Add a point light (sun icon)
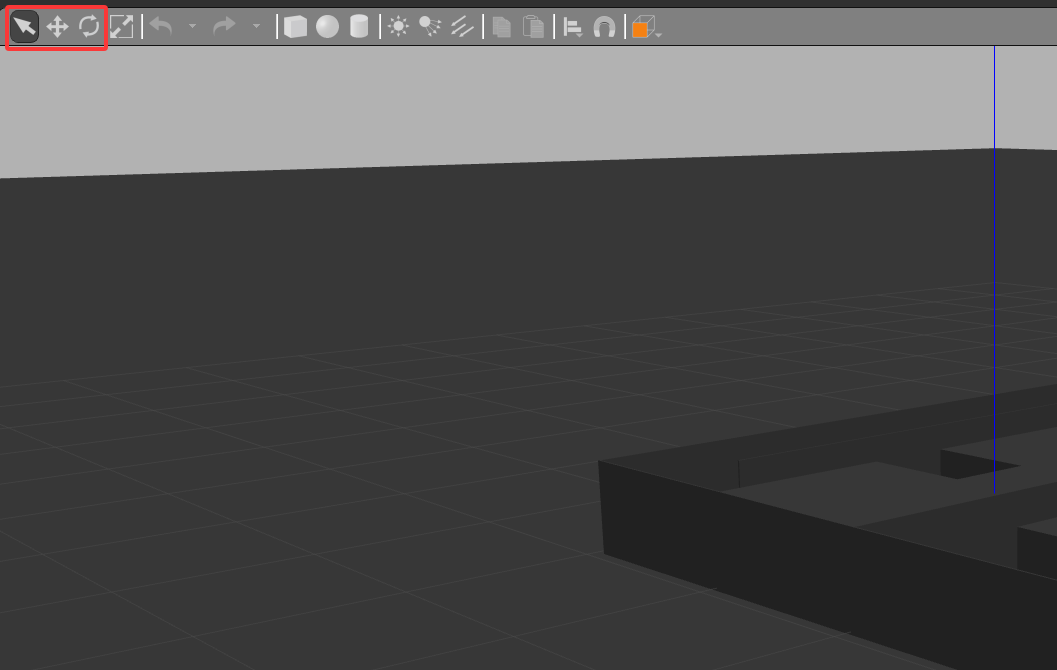This screenshot has width=1057, height=670. click(x=398, y=27)
